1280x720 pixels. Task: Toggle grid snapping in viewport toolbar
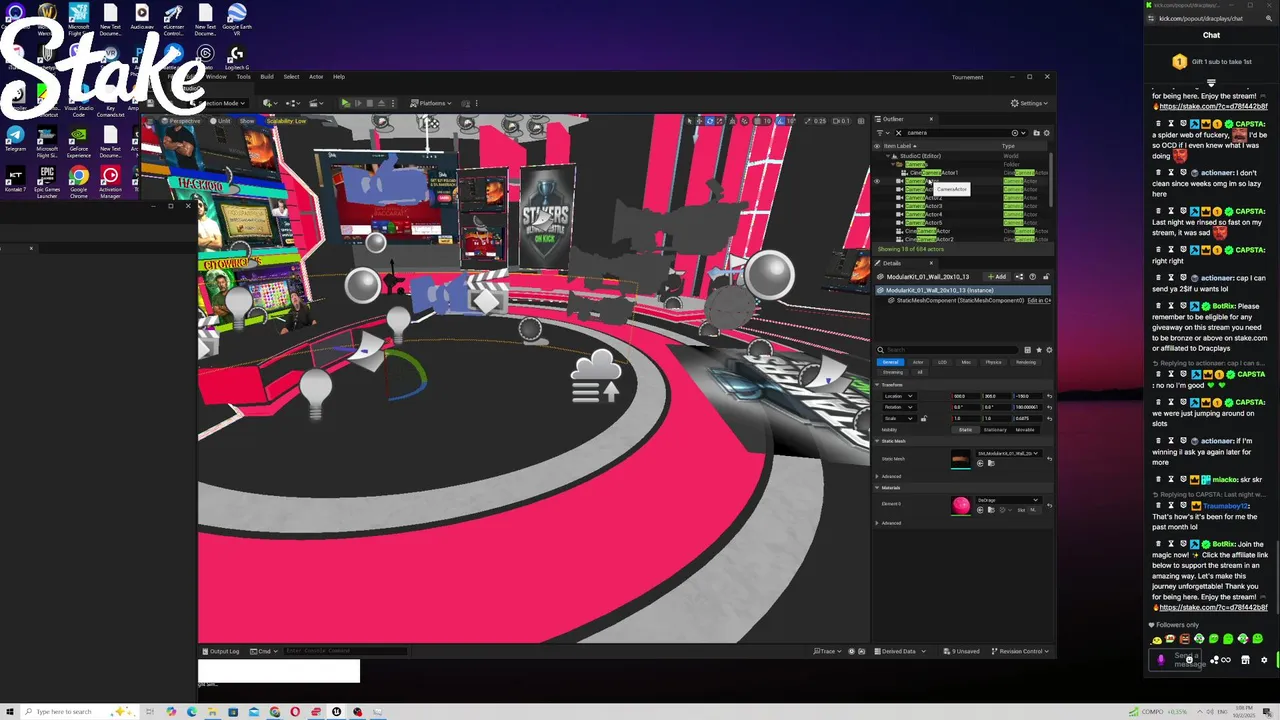pyautogui.click(x=758, y=121)
